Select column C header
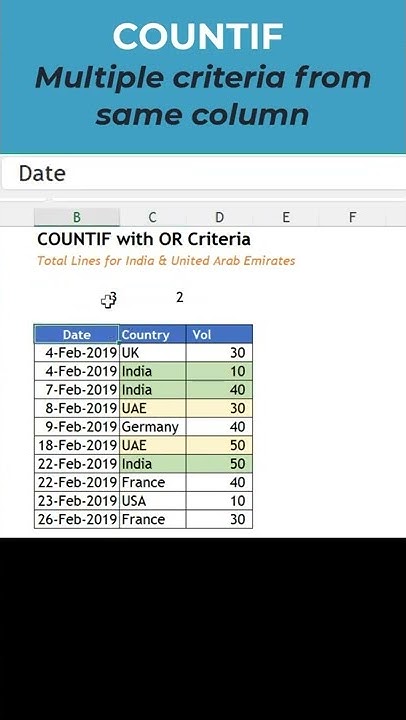The width and height of the screenshot is (406, 720). click(x=152, y=217)
